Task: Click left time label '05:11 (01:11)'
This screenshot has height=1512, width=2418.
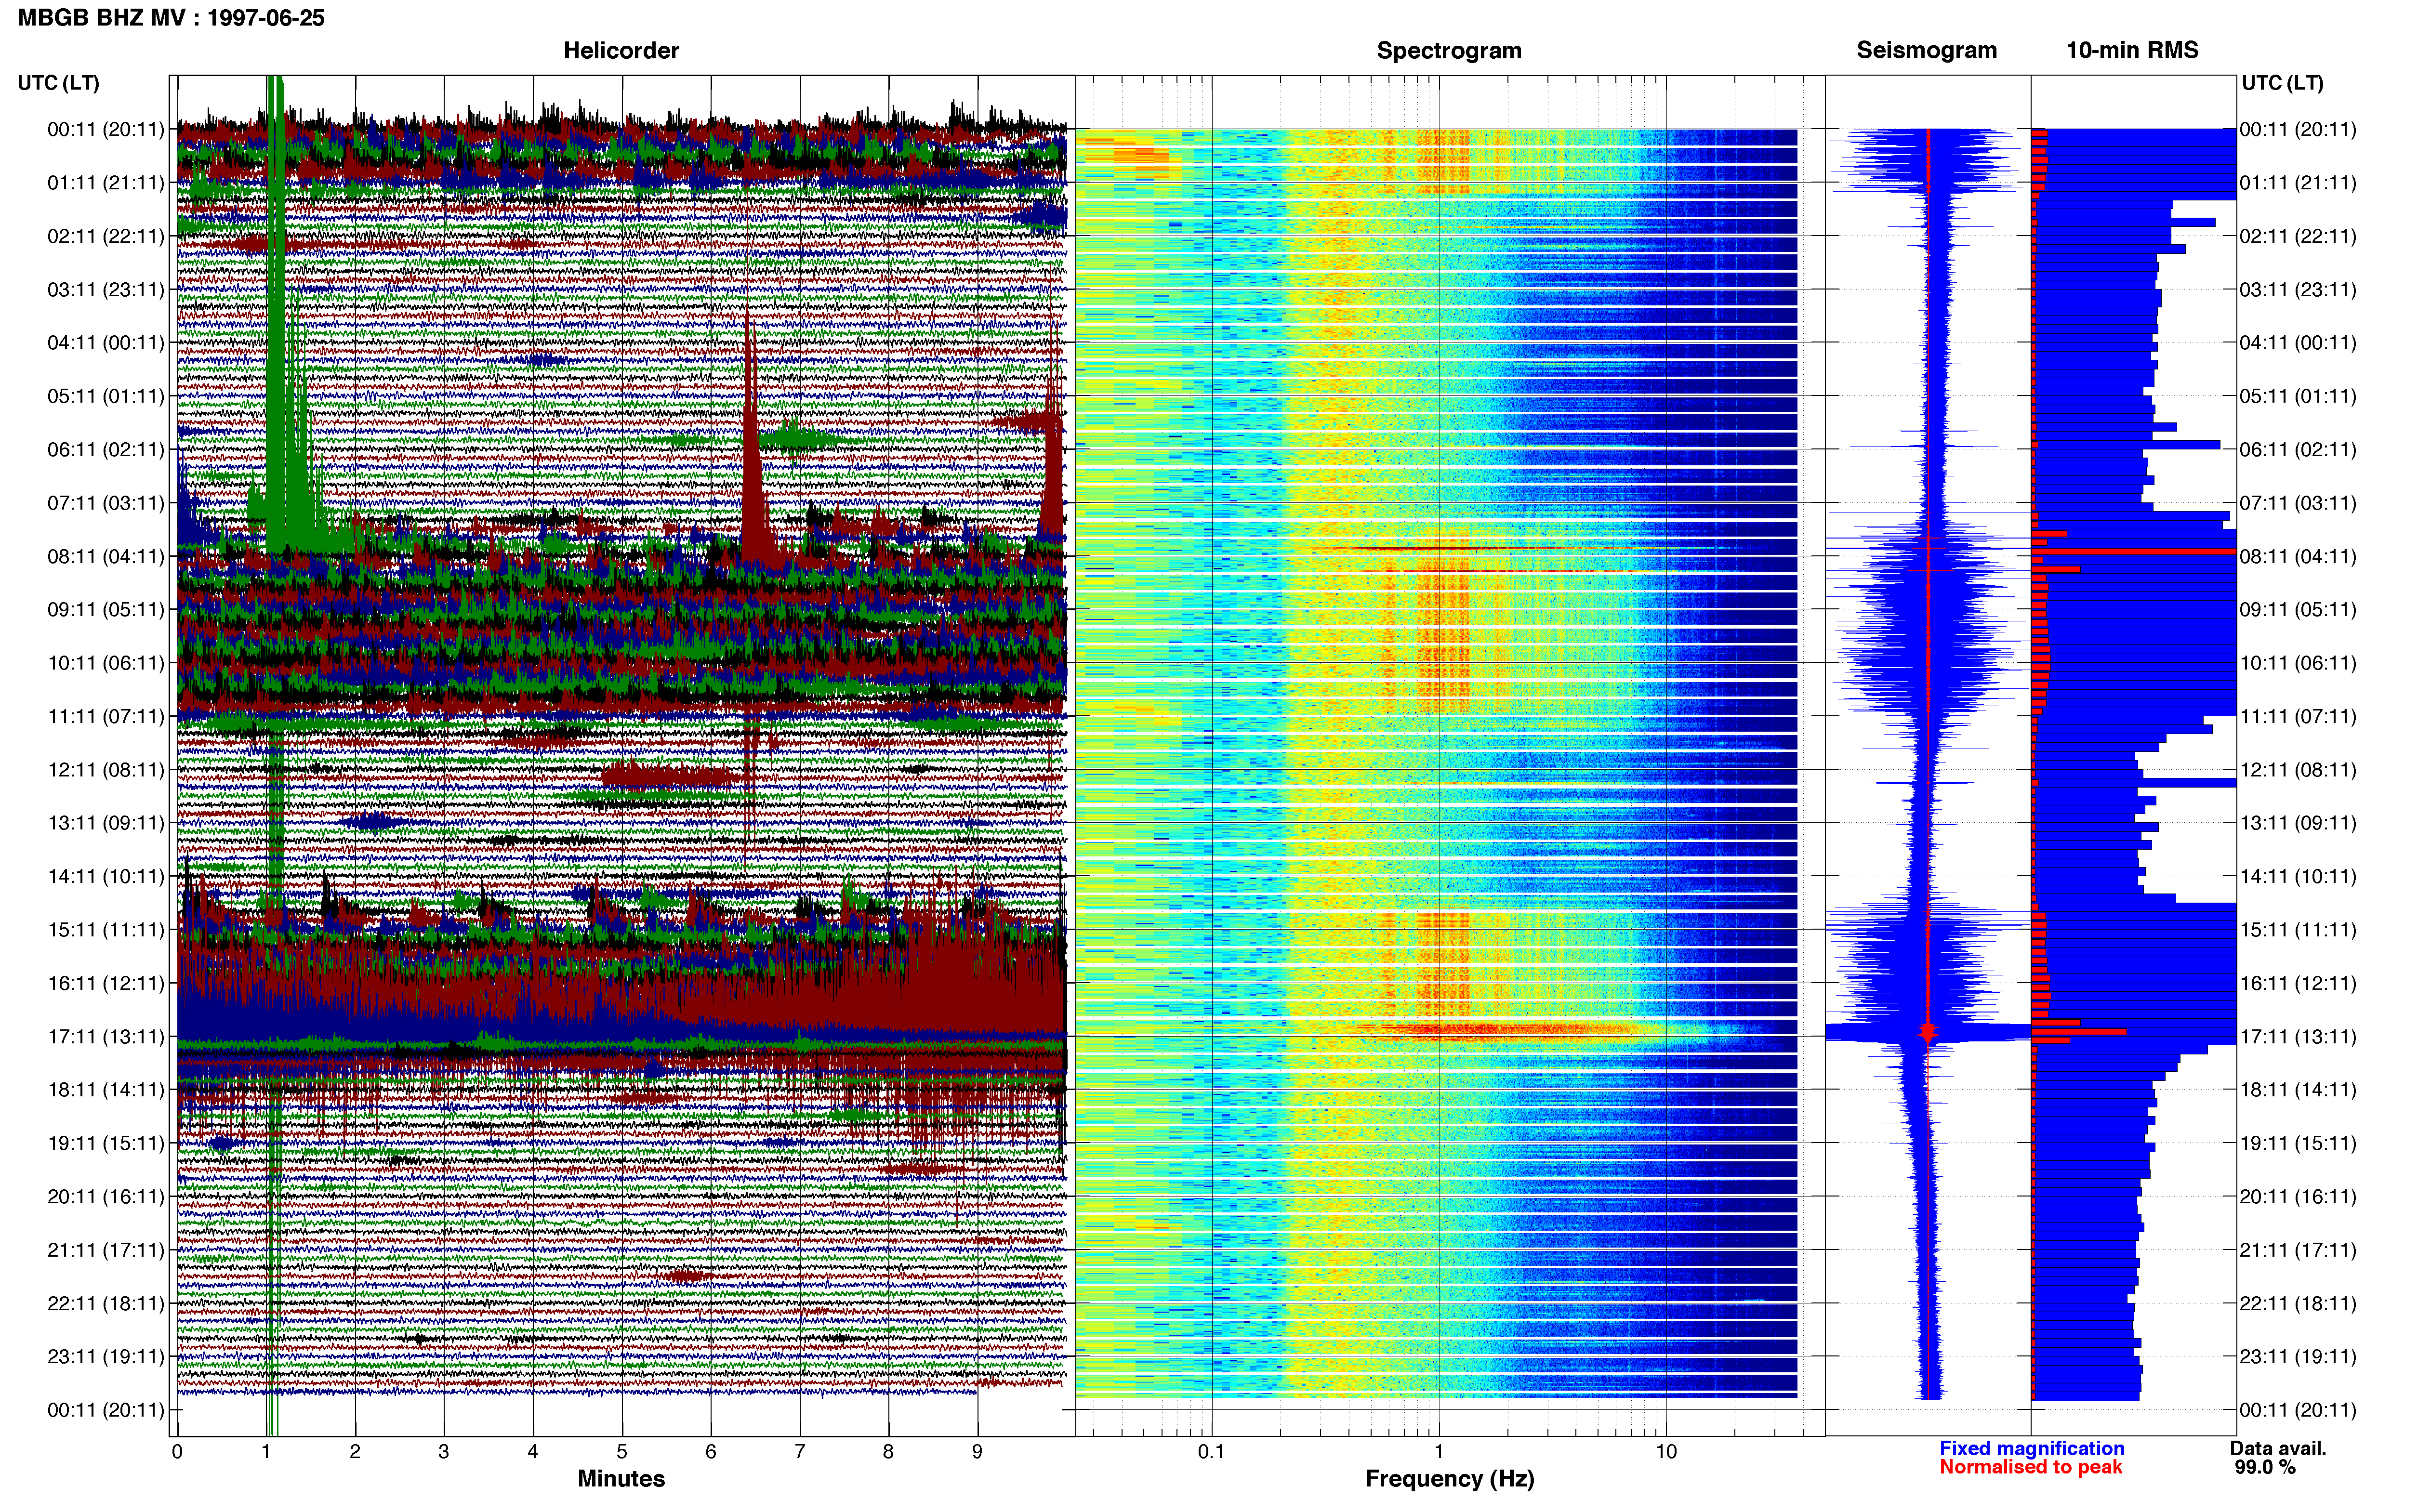Action: pos(105,396)
